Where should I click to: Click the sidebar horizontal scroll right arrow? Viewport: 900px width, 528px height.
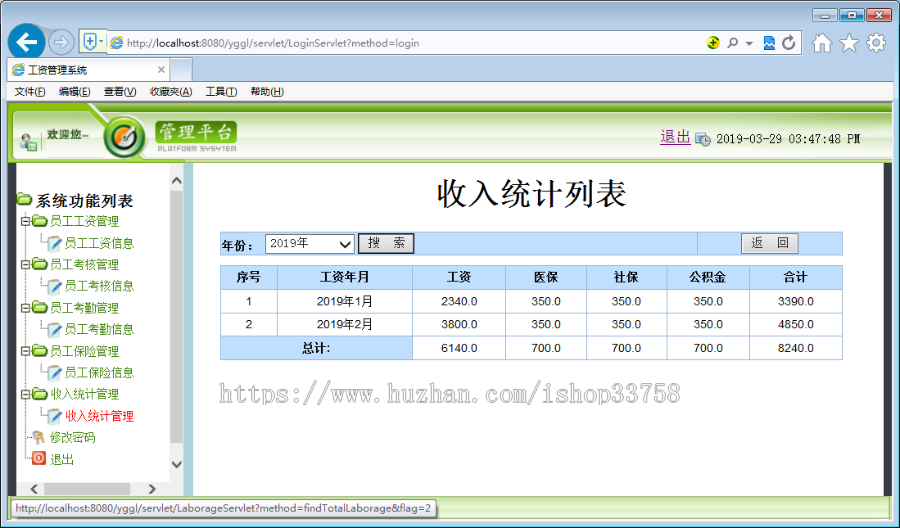pyautogui.click(x=152, y=489)
